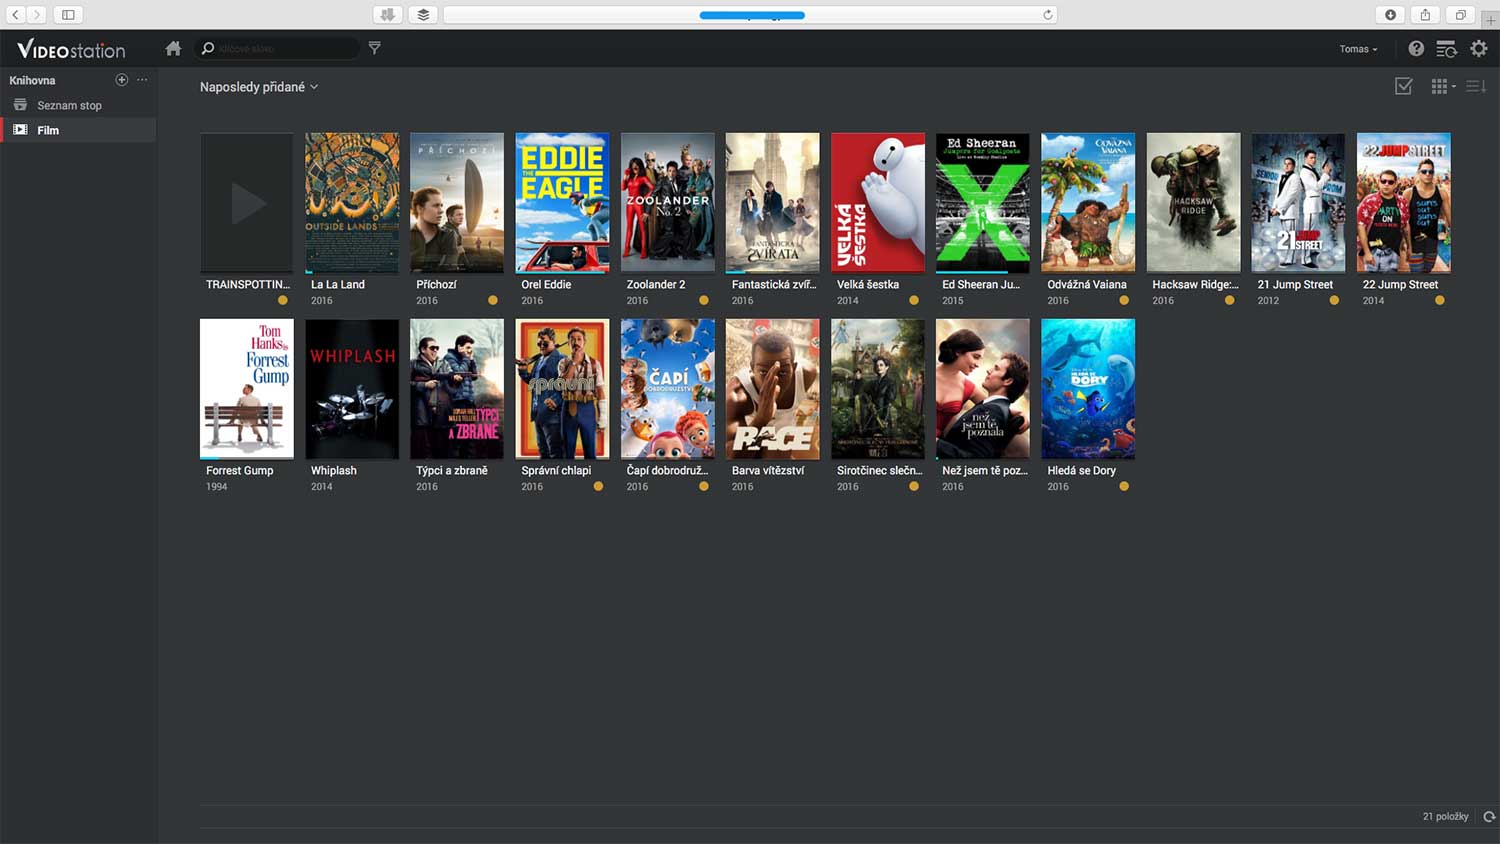Viewport: 1500px width, 844px height.
Task: Refresh the list using bottom-right reload icon
Action: tap(1489, 817)
